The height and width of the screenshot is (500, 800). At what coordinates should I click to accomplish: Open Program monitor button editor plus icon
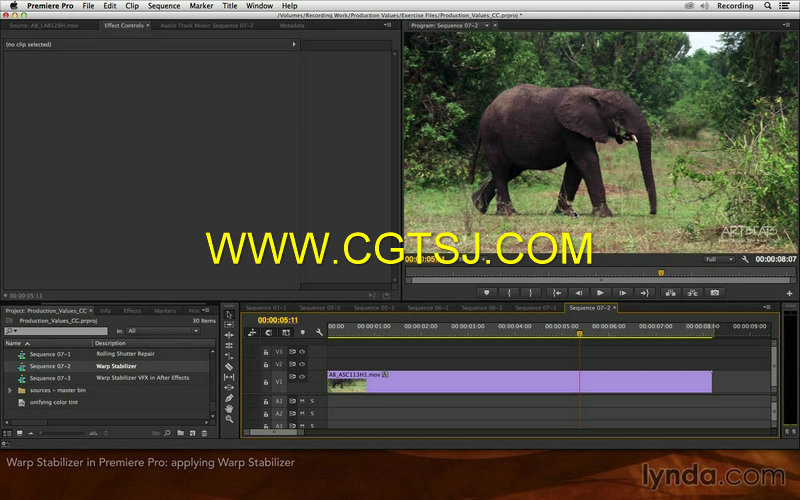789,293
